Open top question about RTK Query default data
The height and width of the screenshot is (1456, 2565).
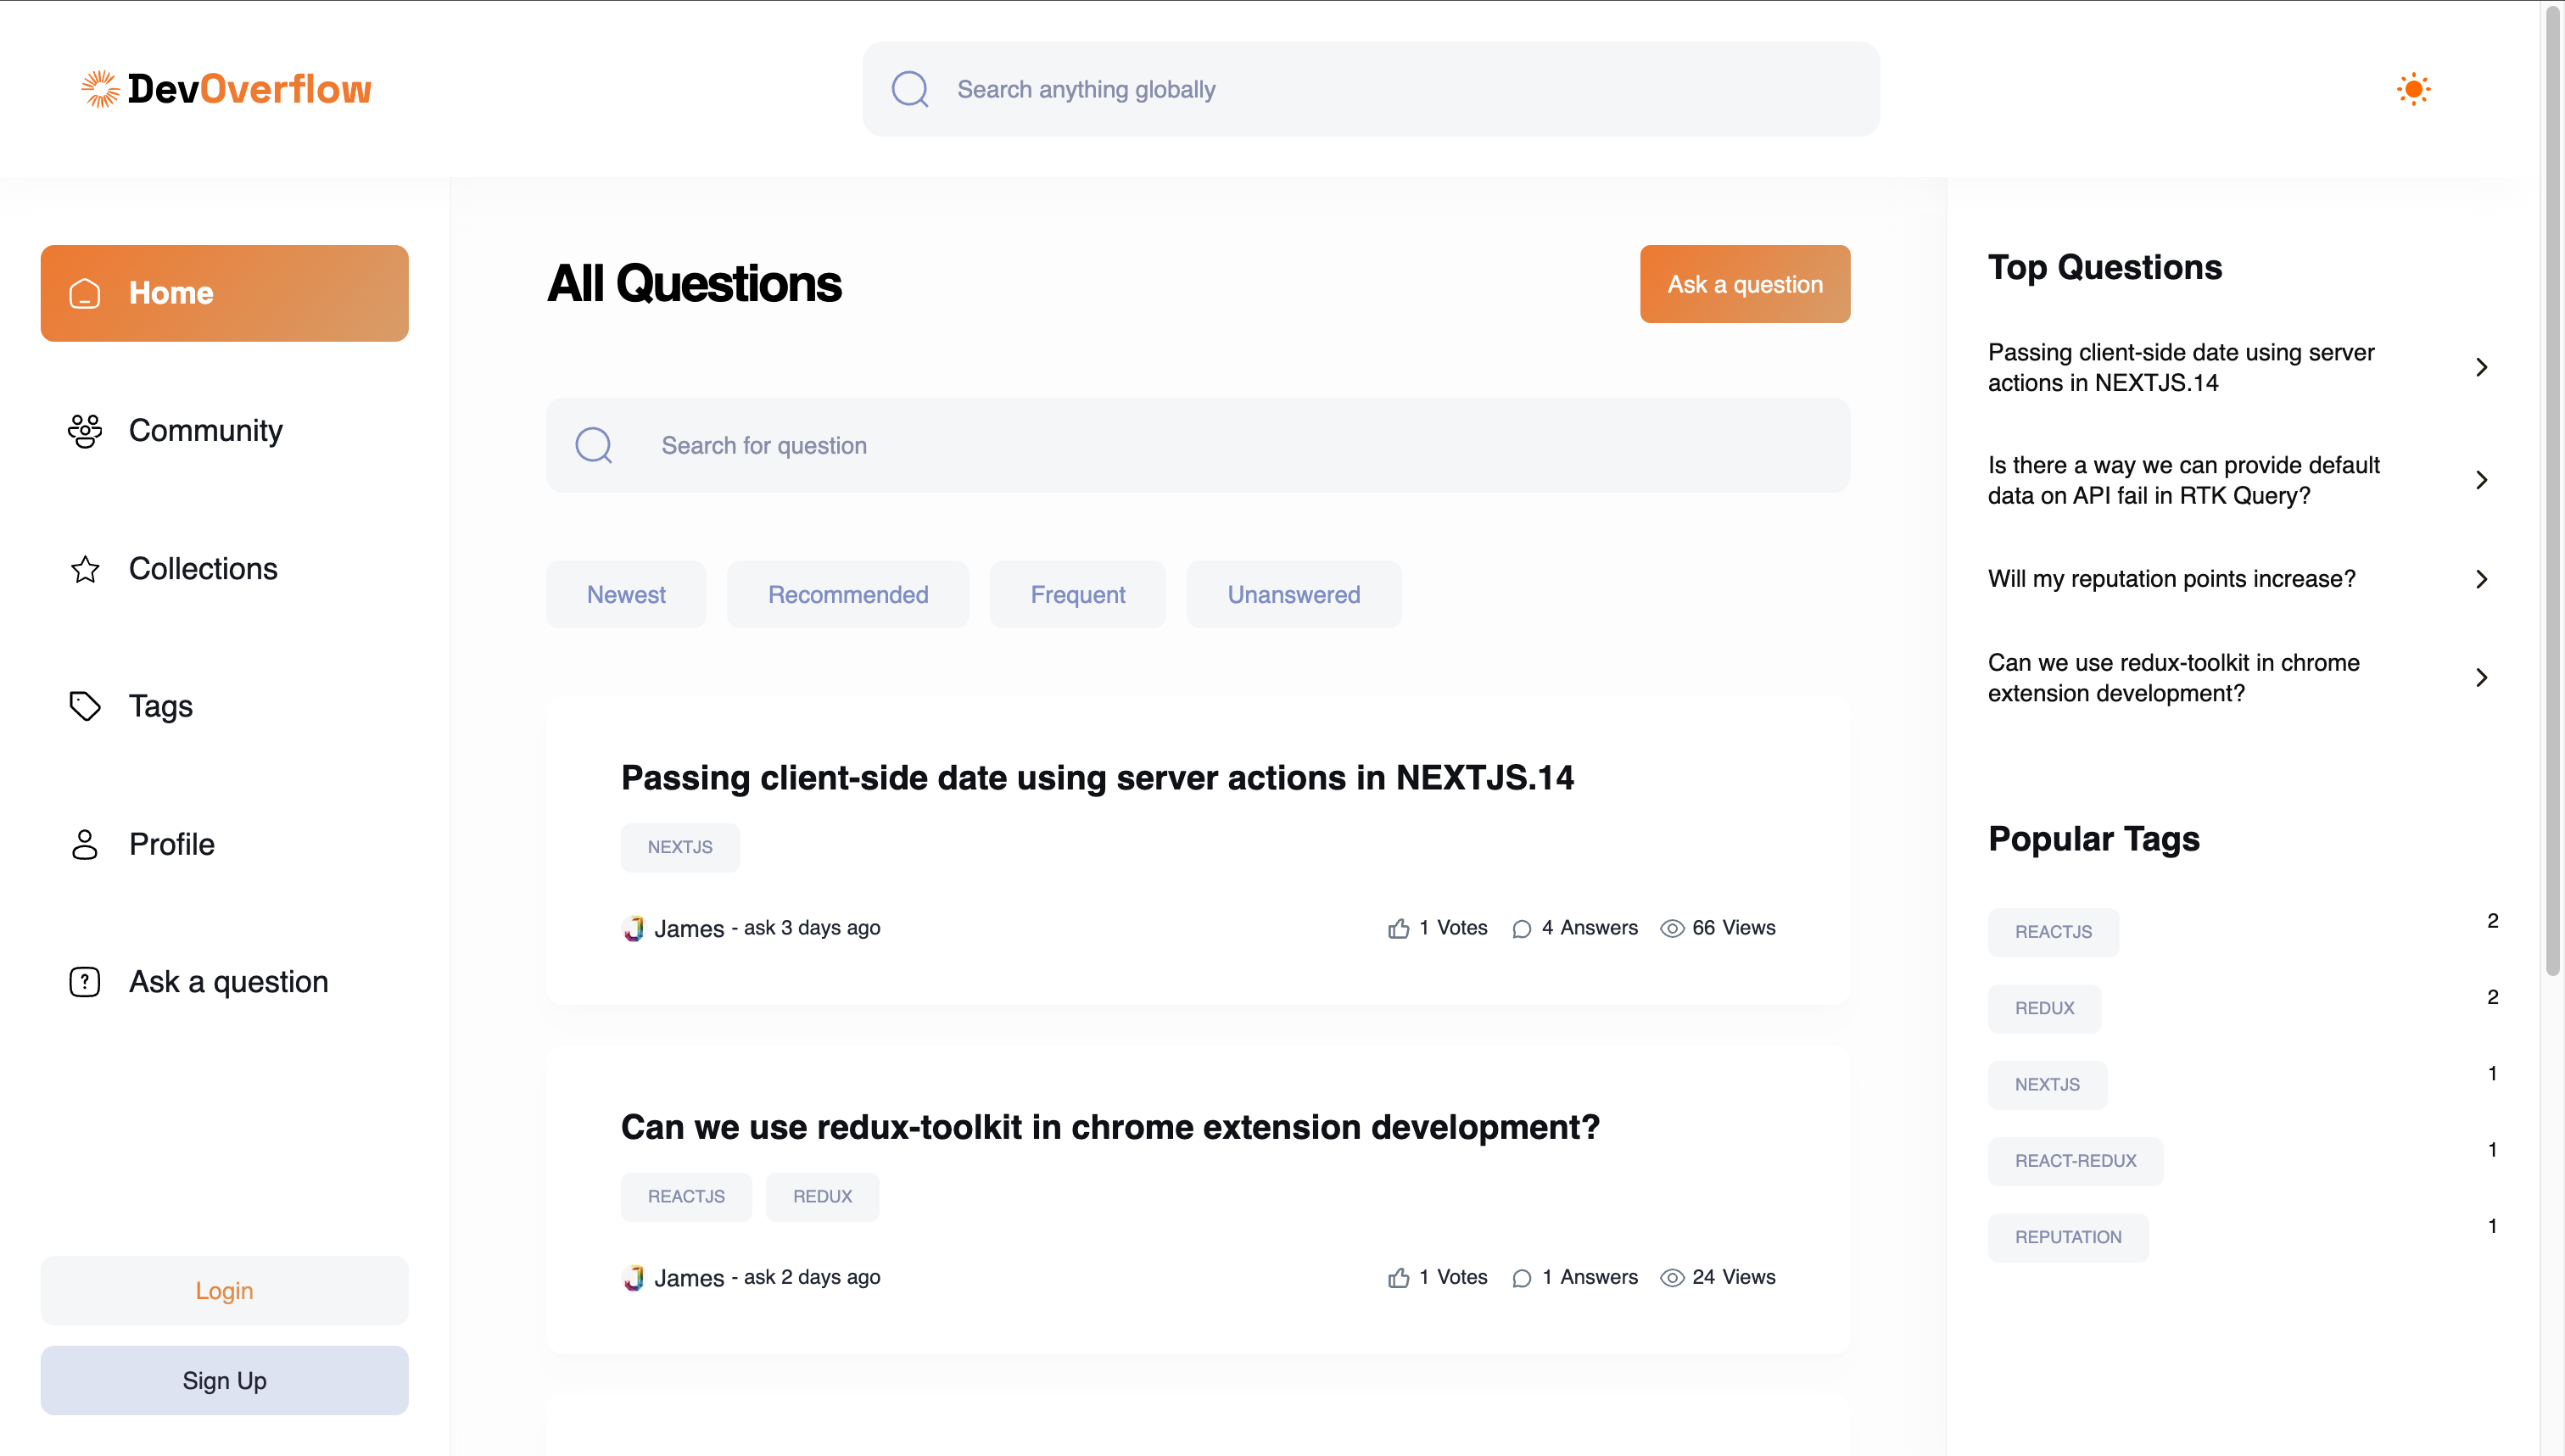pyautogui.click(x=2183, y=480)
